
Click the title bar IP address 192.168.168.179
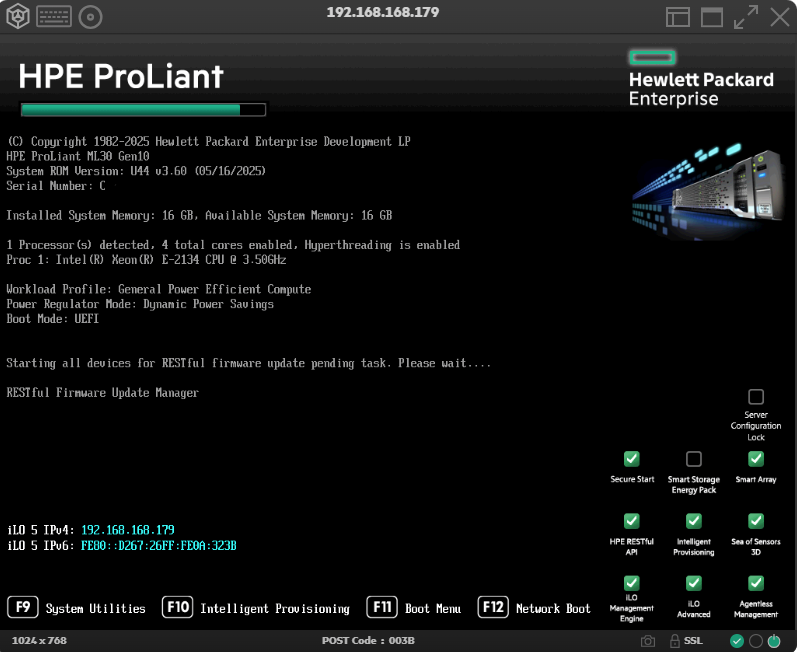(x=383, y=12)
